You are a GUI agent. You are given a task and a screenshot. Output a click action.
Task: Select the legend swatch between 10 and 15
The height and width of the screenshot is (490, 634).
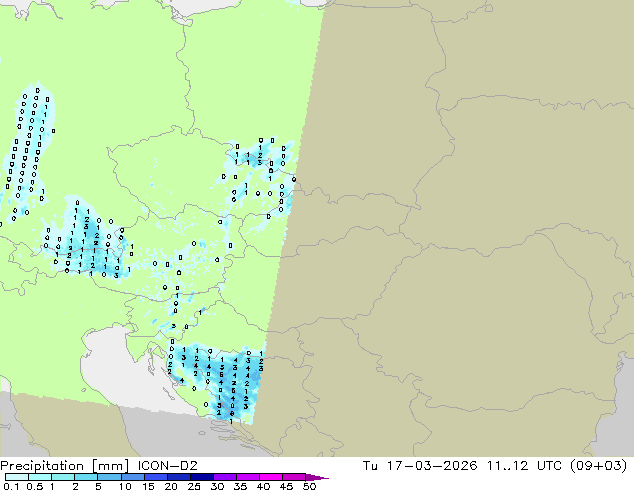(132, 477)
